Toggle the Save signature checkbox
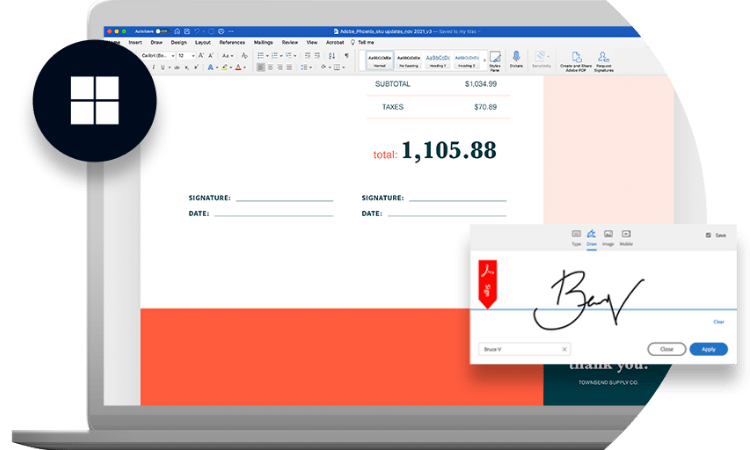Image resolution: width=750 pixels, height=450 pixels. pos(709,235)
